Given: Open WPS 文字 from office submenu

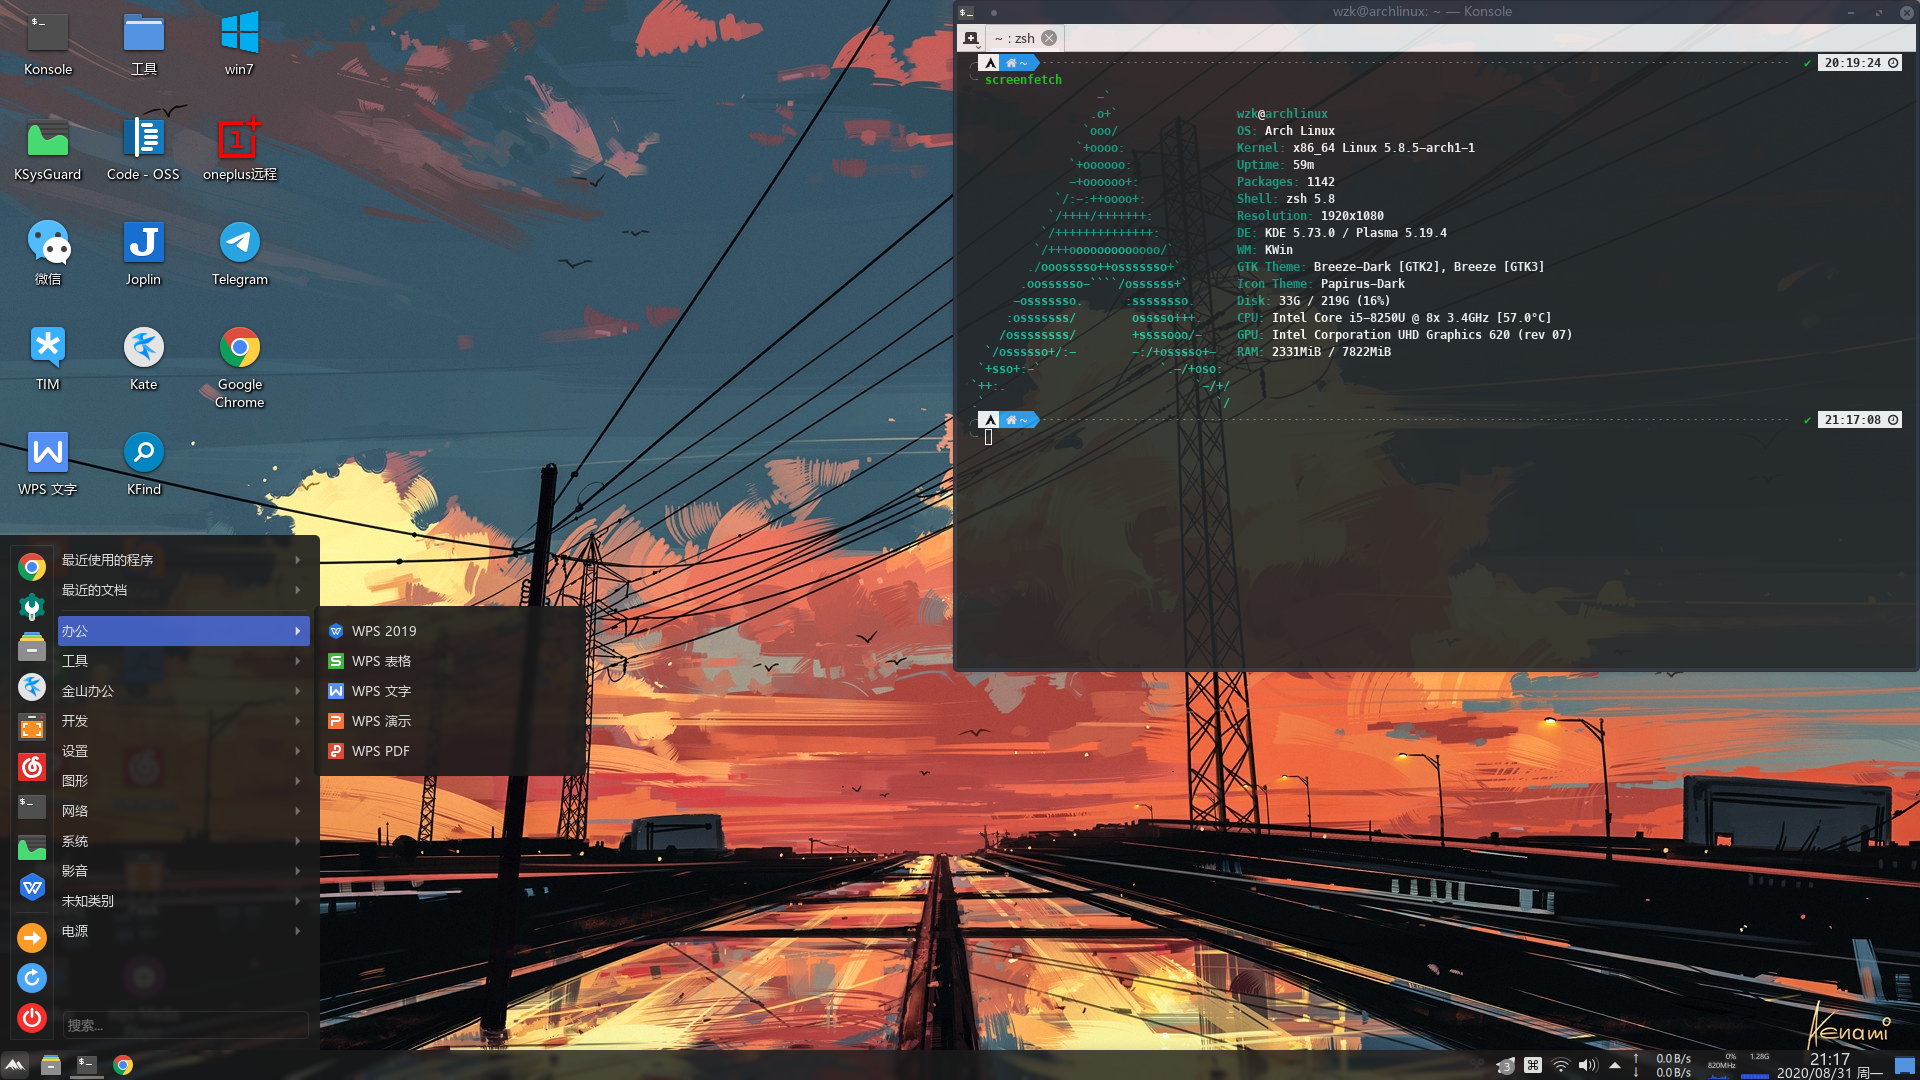Looking at the screenshot, I should 451,691.
